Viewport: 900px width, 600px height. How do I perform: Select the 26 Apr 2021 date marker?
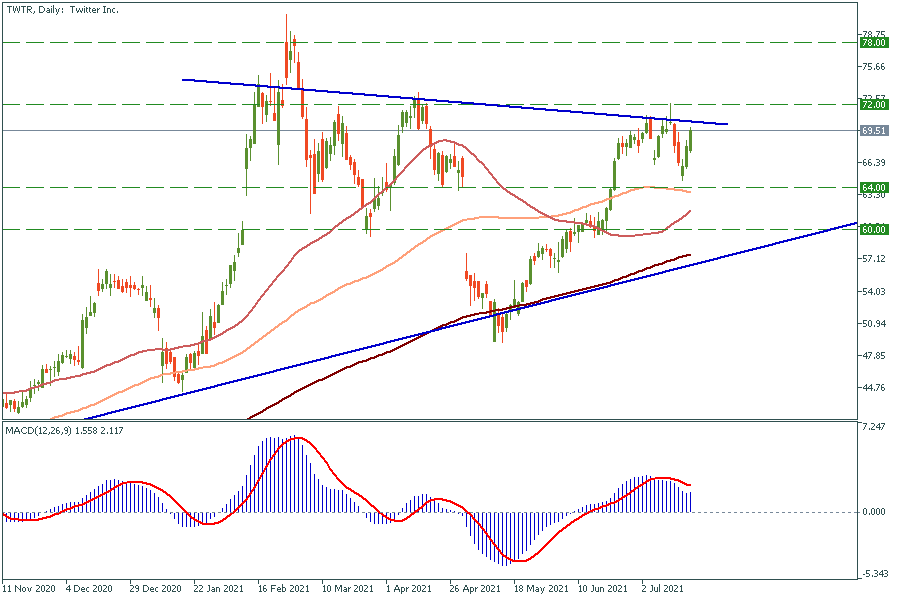coord(475,589)
